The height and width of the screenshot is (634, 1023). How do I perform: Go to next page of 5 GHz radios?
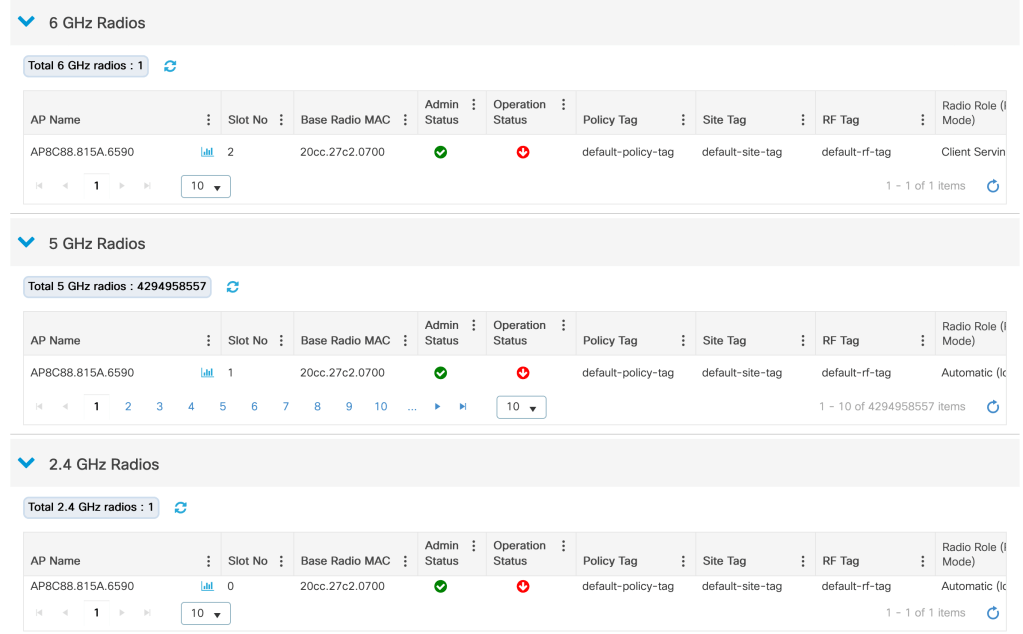[437, 407]
